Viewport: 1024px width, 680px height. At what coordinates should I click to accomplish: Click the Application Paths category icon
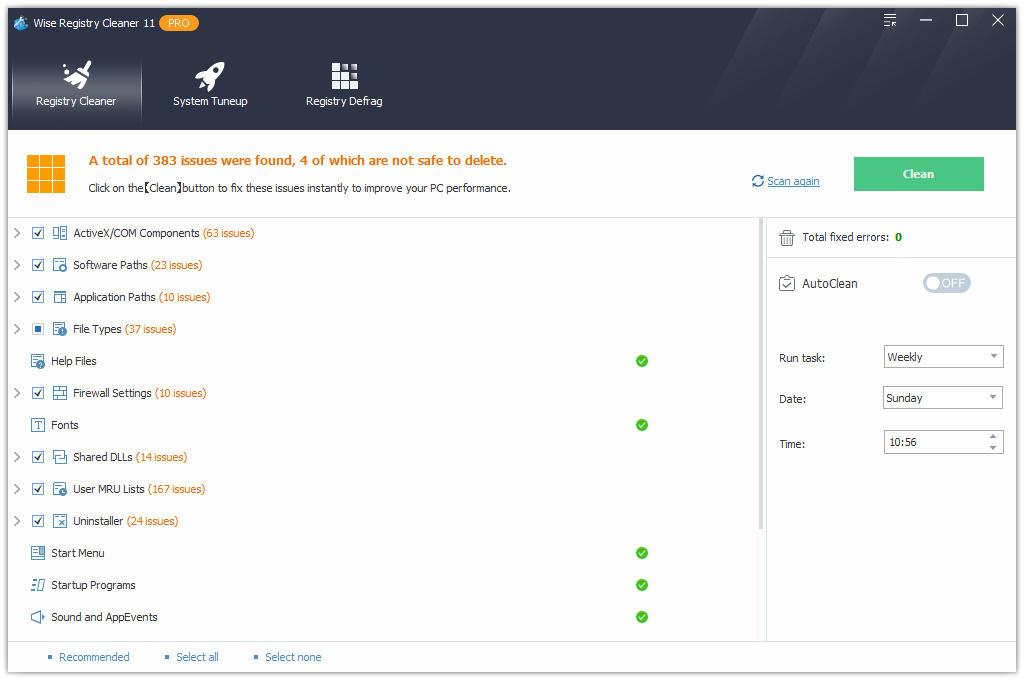pos(59,297)
